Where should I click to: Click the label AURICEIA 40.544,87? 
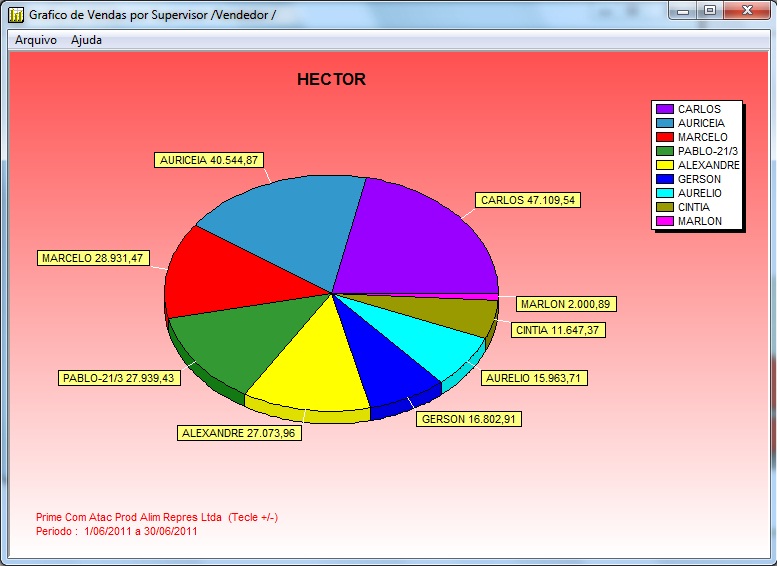(x=209, y=160)
